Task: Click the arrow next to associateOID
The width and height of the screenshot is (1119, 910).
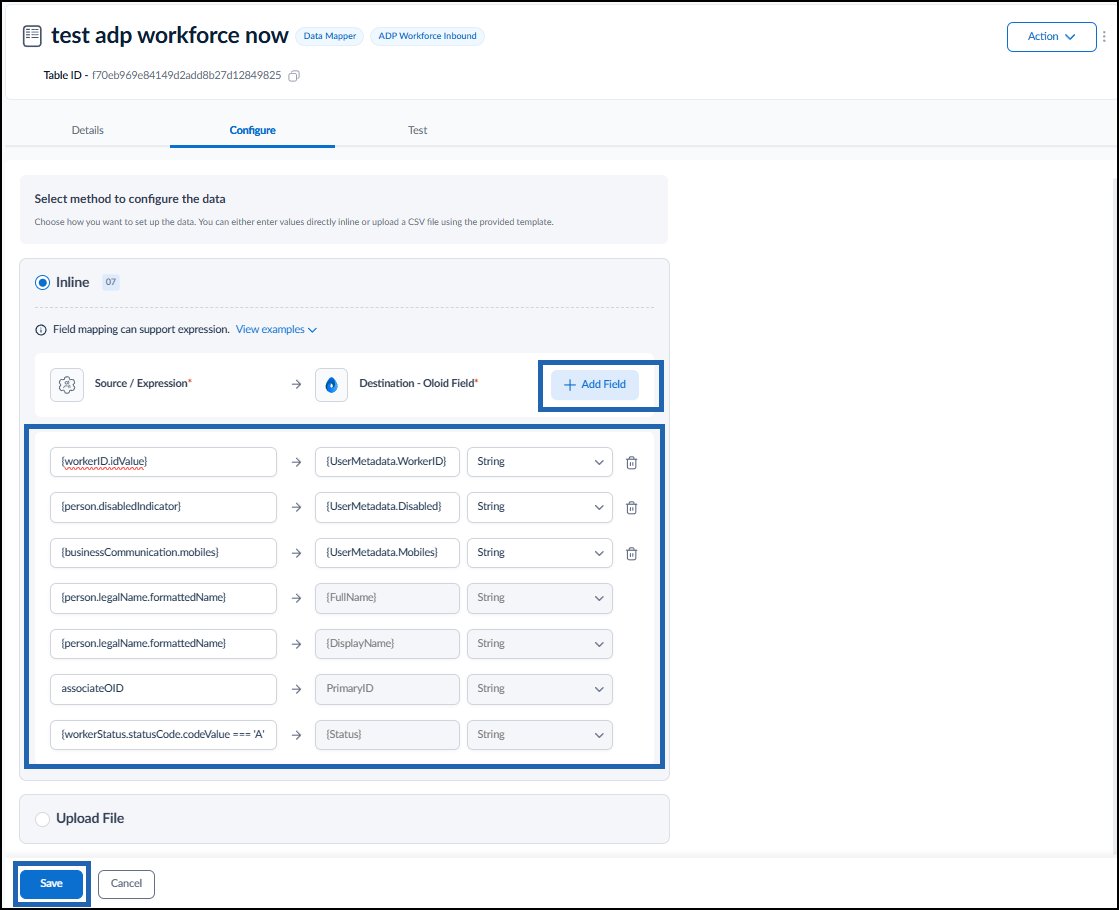Action: [296, 689]
